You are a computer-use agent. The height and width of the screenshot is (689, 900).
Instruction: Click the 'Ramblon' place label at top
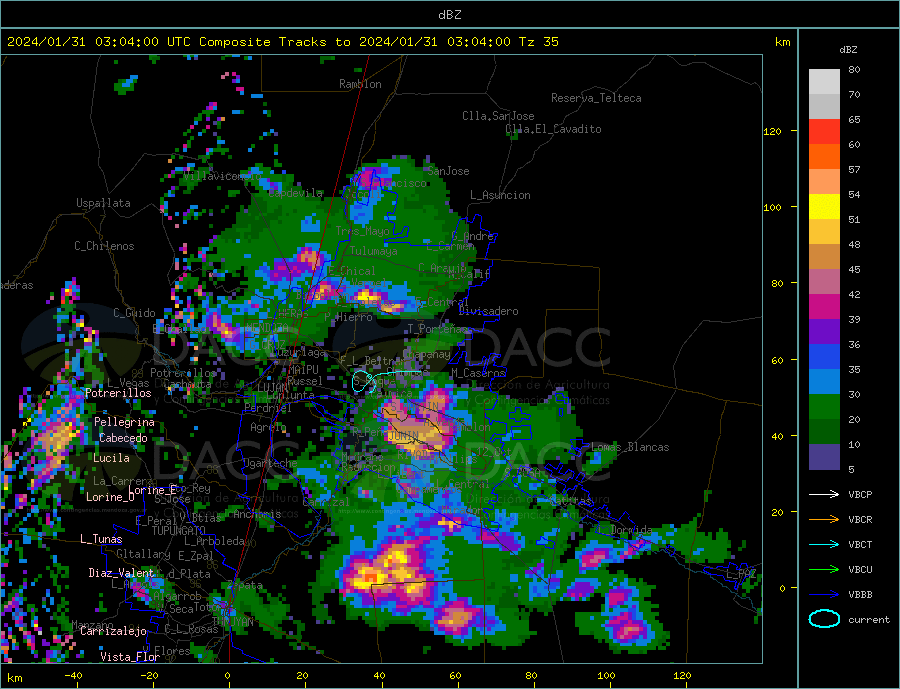coord(360,84)
